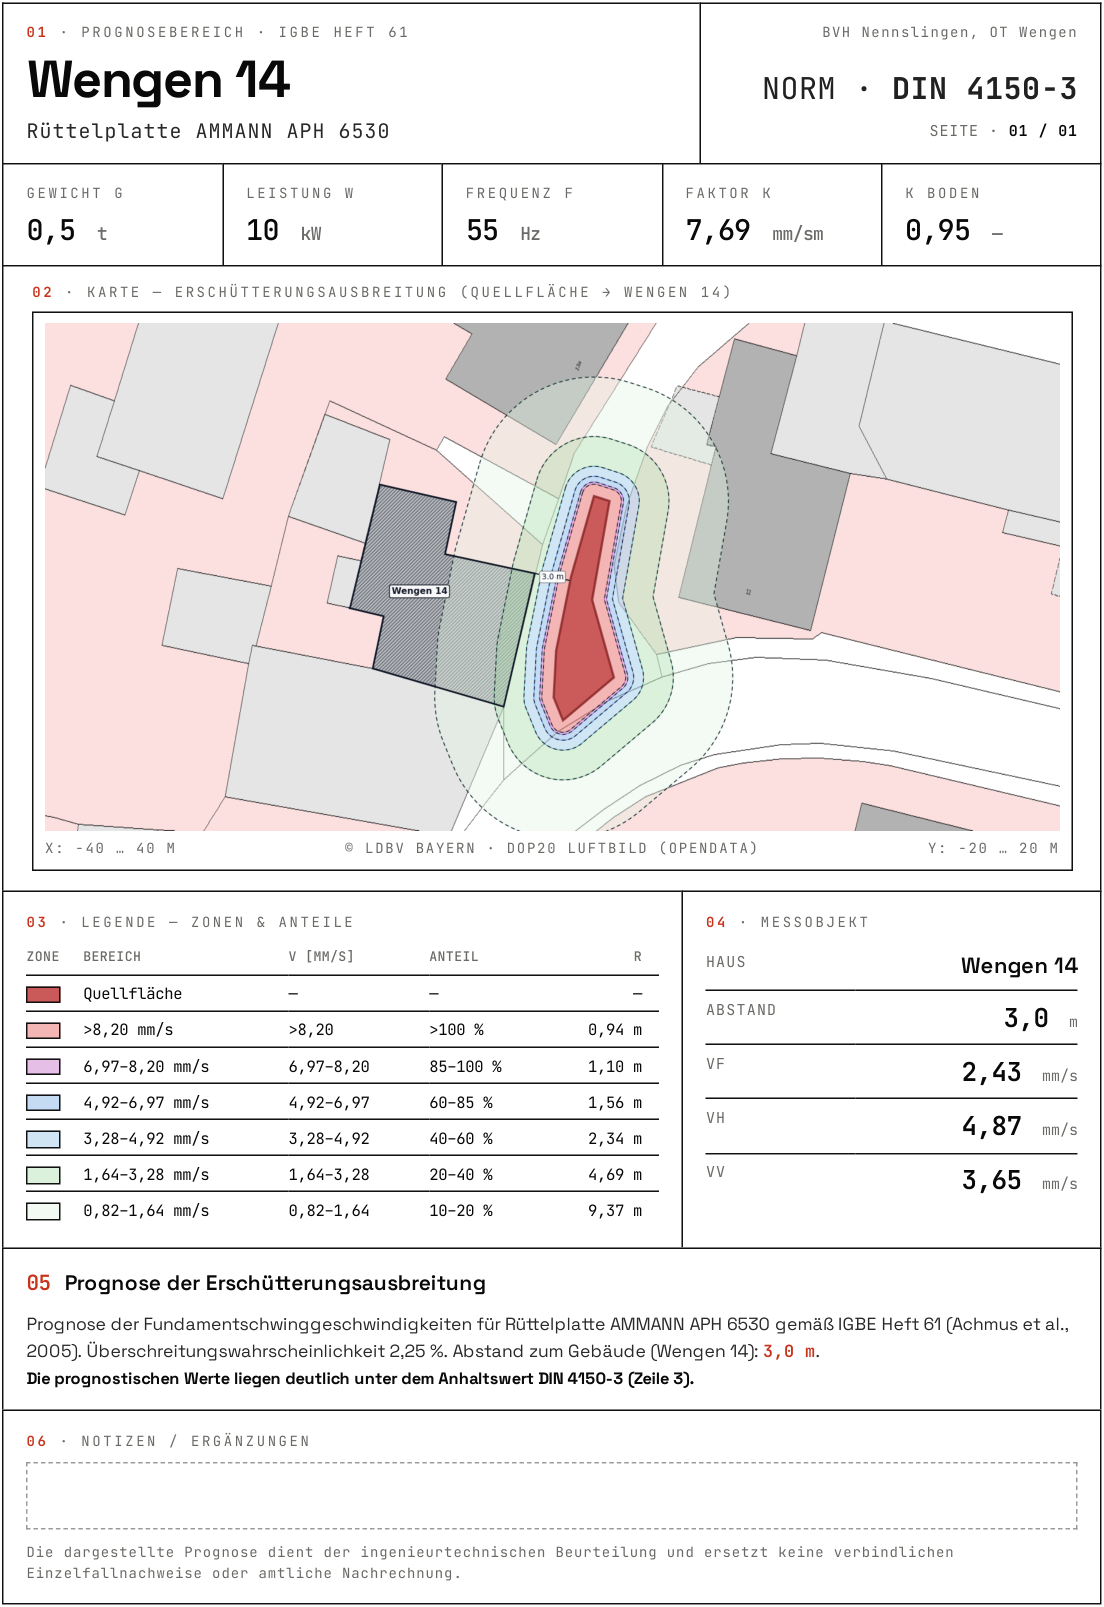The height and width of the screenshot is (1607, 1104).
Task: Click the 3.0 m distance marker on map
Action: [x=553, y=577]
